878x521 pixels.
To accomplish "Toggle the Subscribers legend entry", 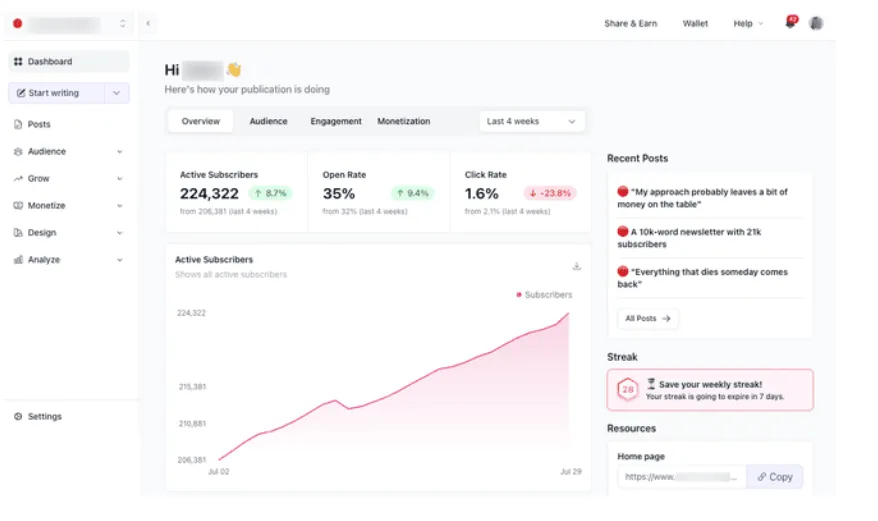I will pos(544,295).
